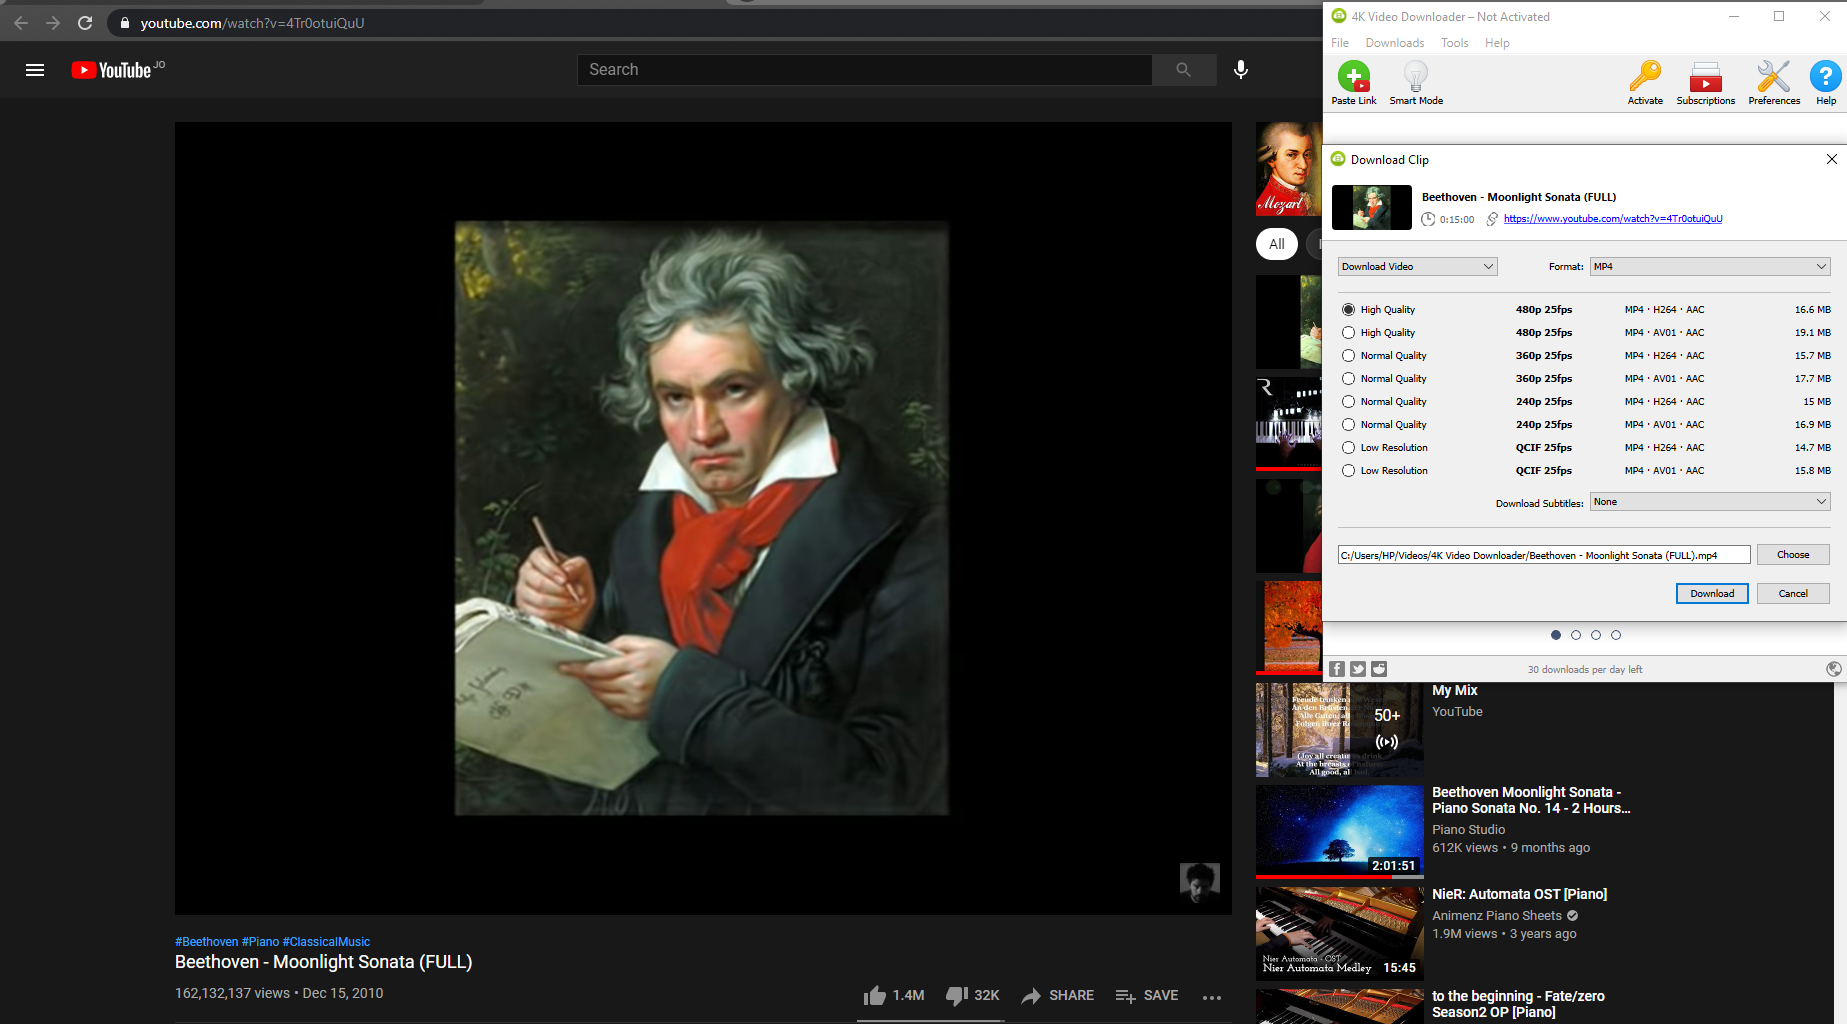Viewport: 1847px width, 1024px height.
Task: Click YouTube Search input box
Action: [x=865, y=70]
